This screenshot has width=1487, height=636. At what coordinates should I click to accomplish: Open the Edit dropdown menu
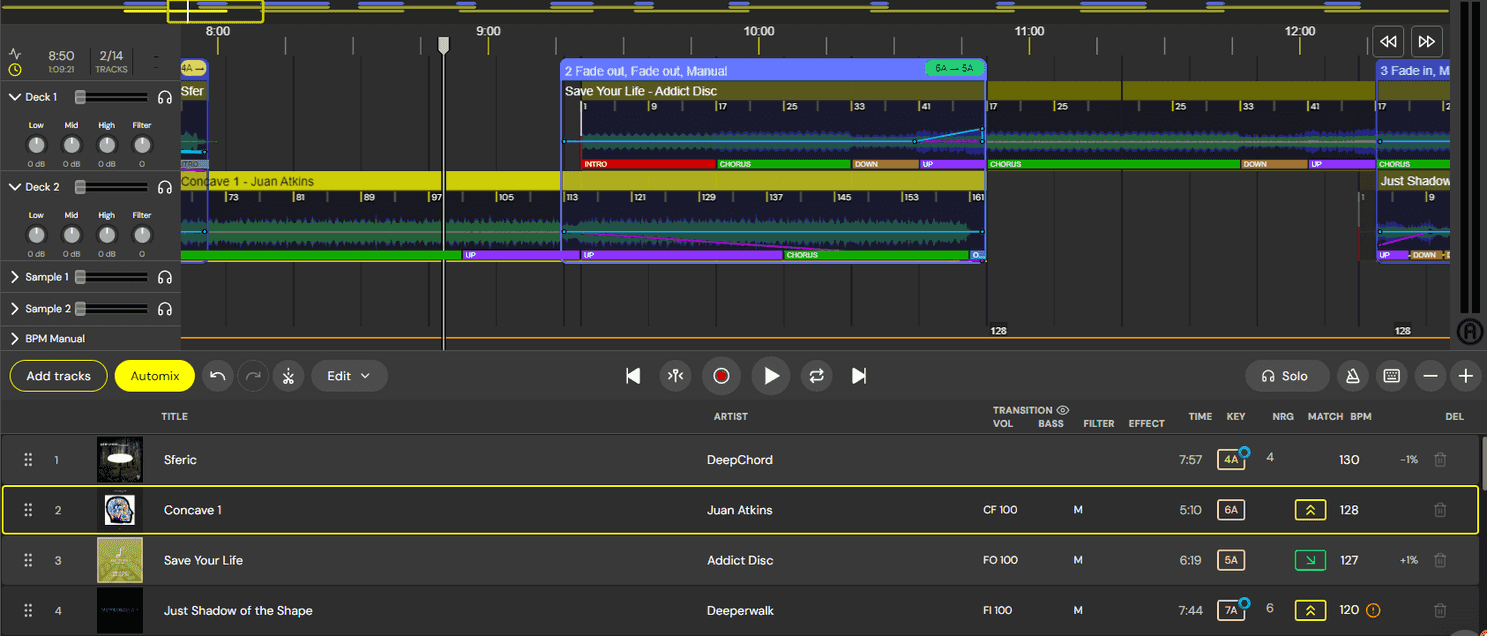(x=349, y=376)
